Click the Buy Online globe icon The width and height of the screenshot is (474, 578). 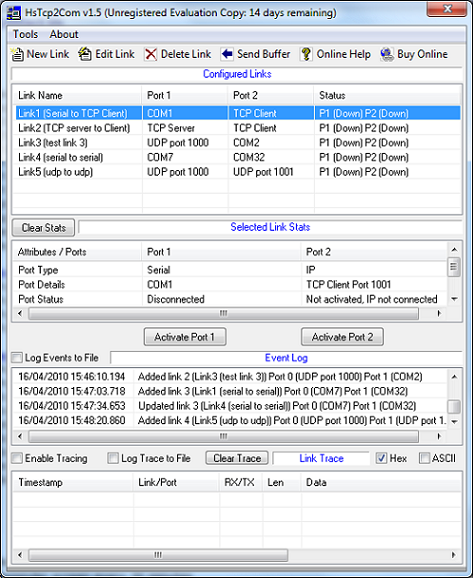tap(387, 55)
